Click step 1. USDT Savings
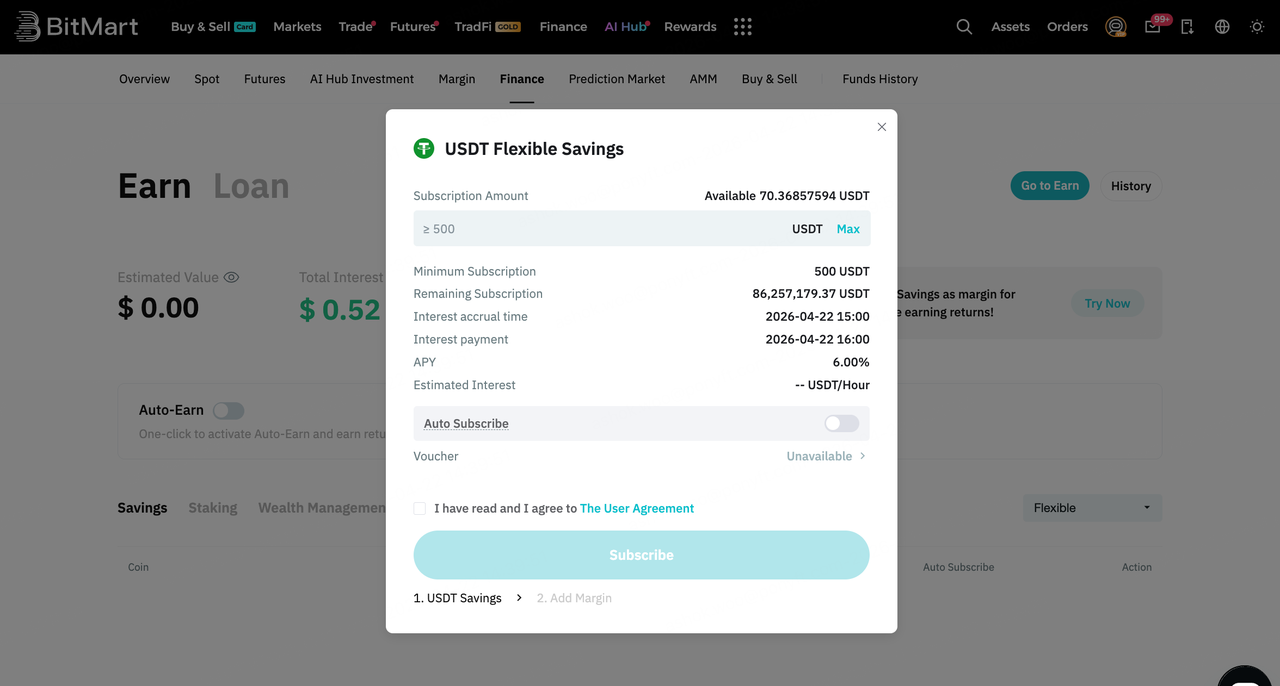The height and width of the screenshot is (686, 1280). [458, 598]
